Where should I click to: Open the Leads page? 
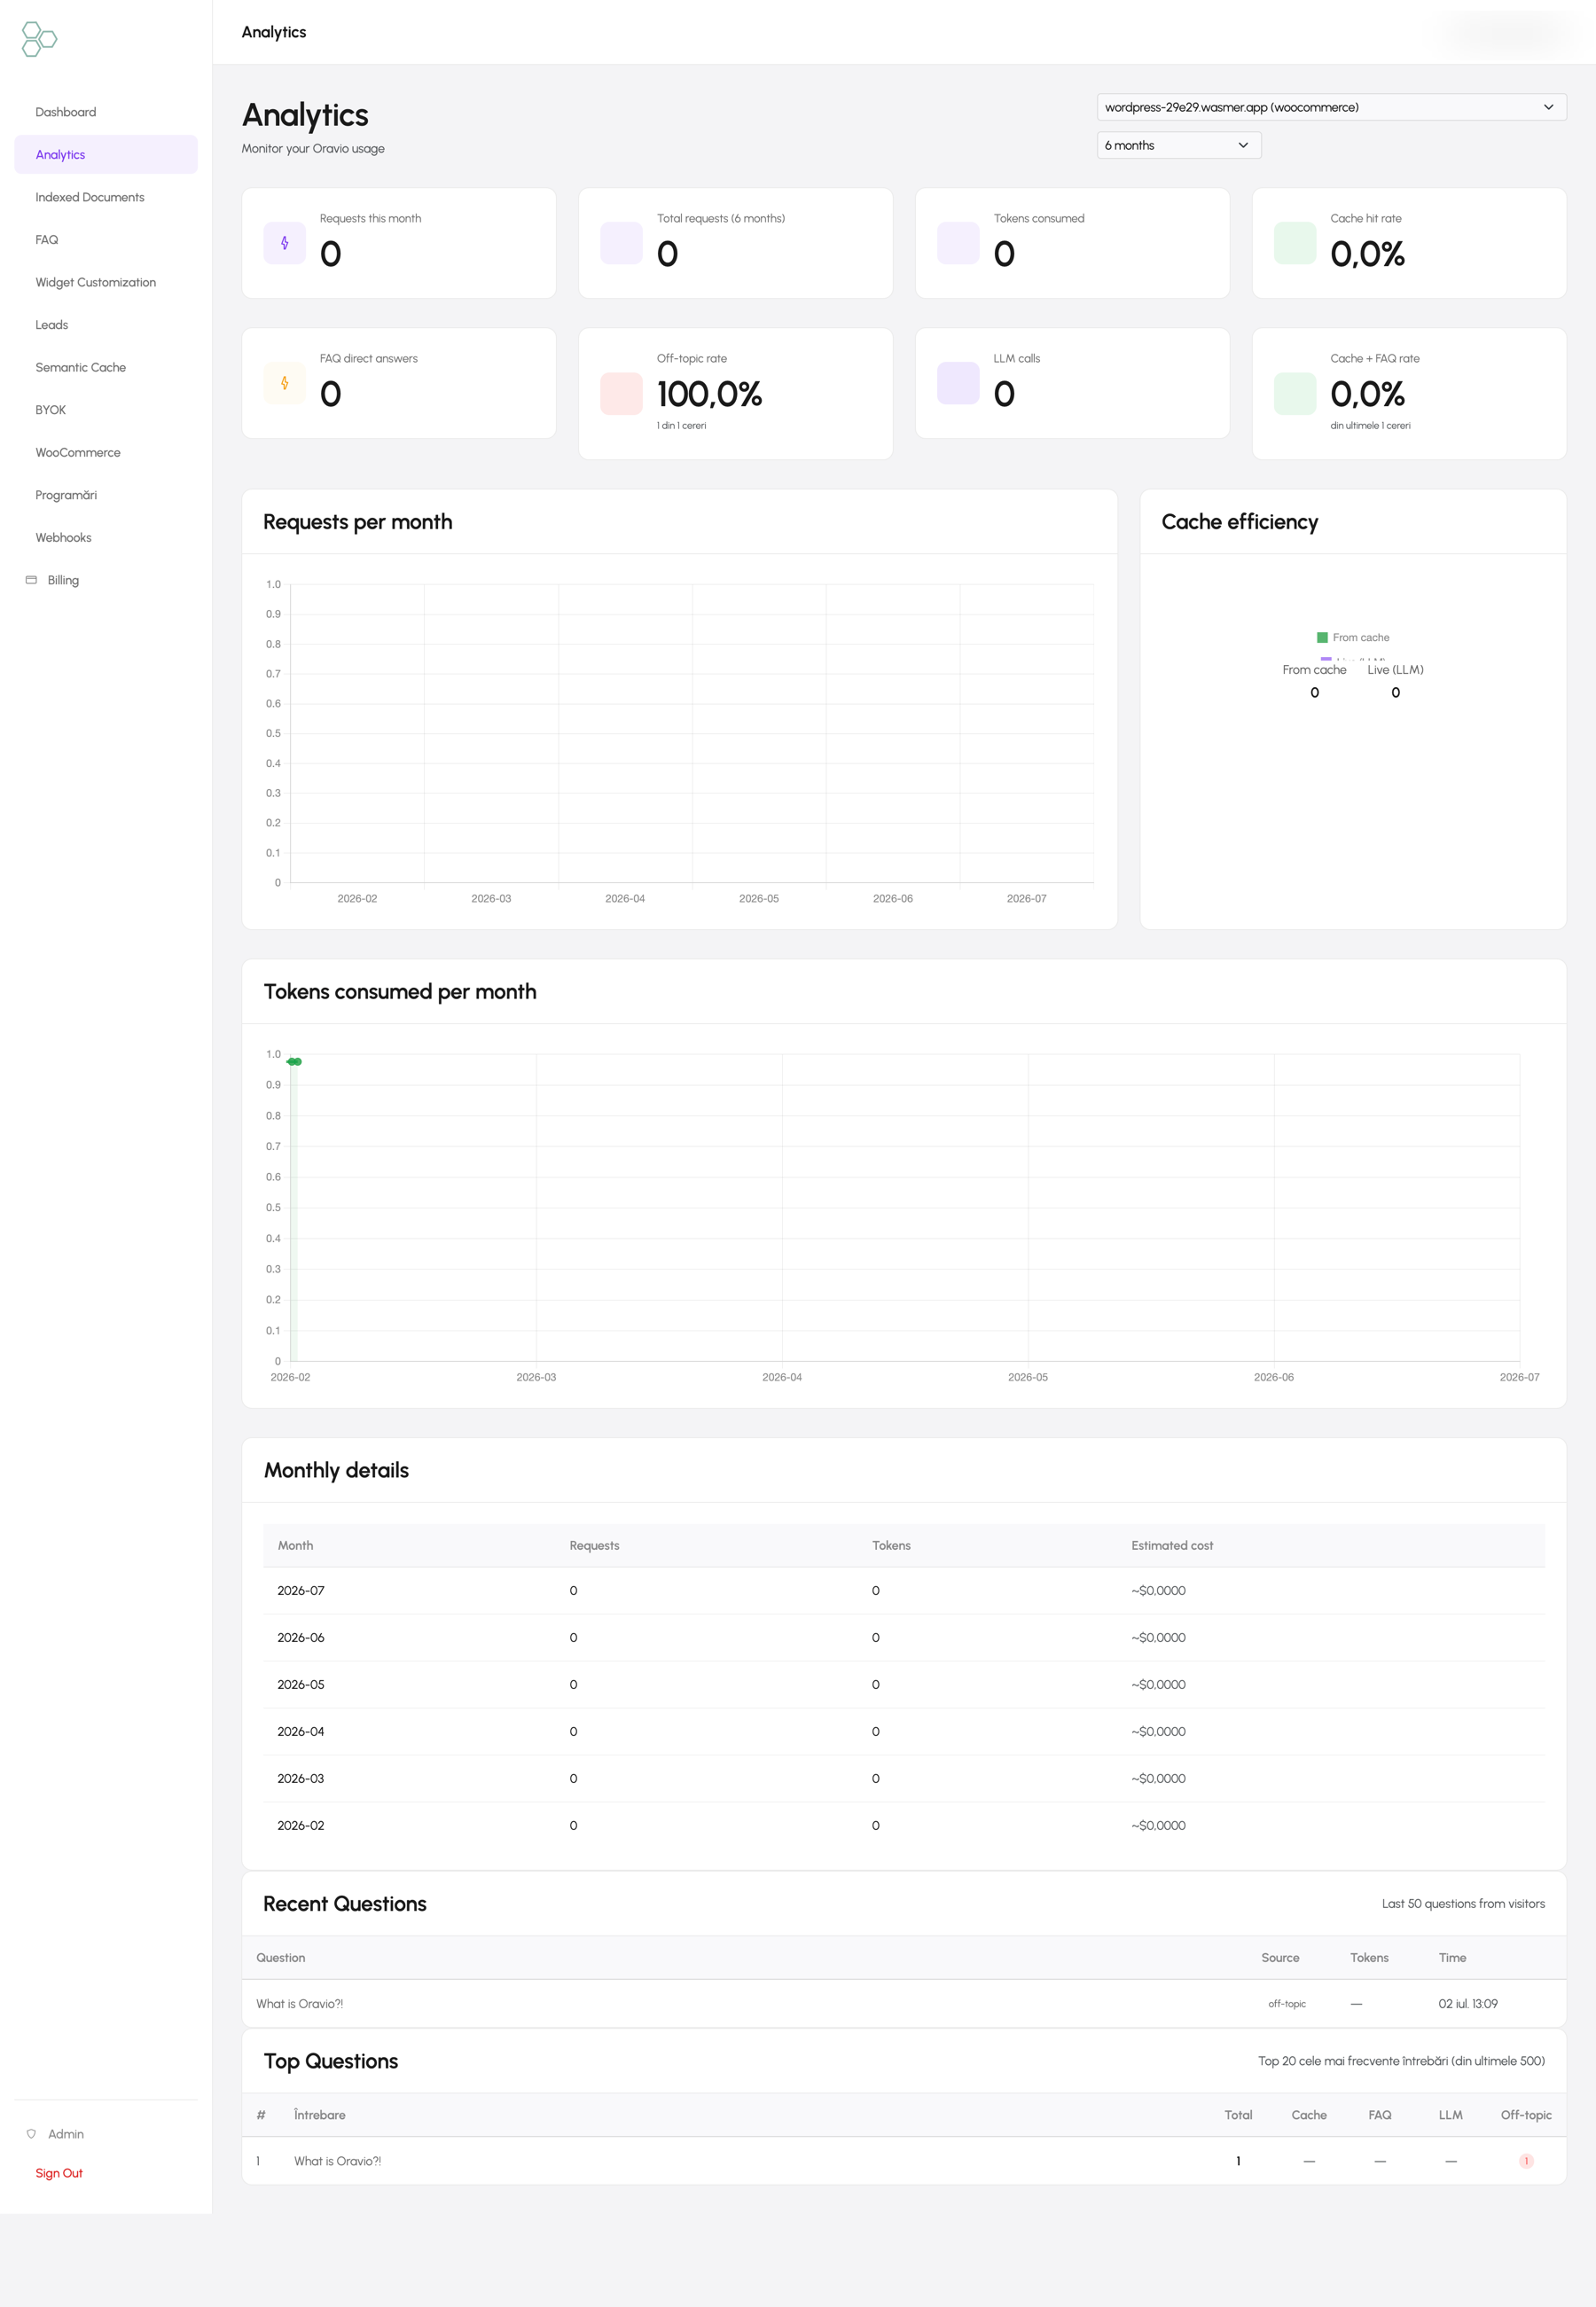click(106, 325)
